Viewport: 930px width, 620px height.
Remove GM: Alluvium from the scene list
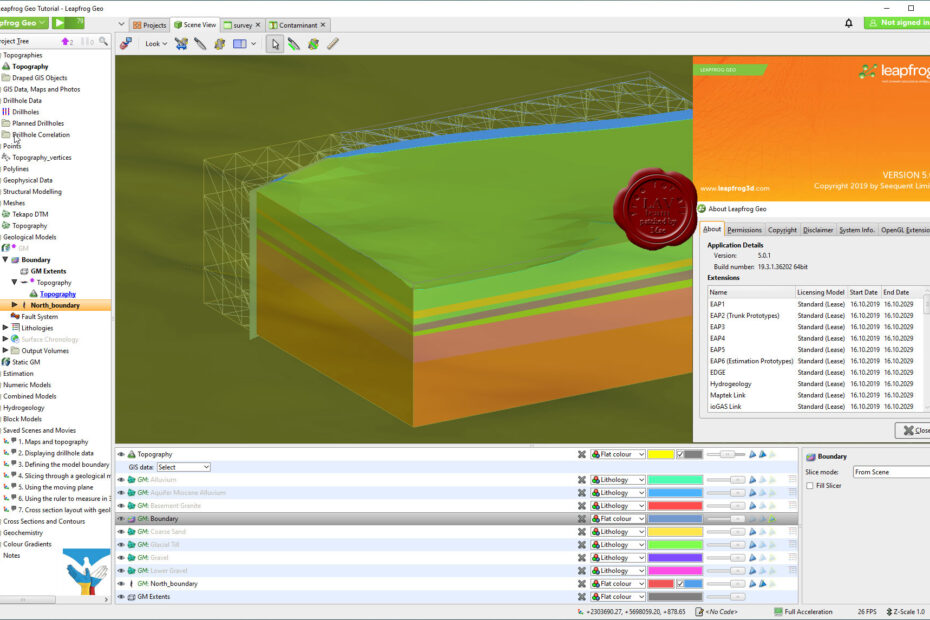582,480
